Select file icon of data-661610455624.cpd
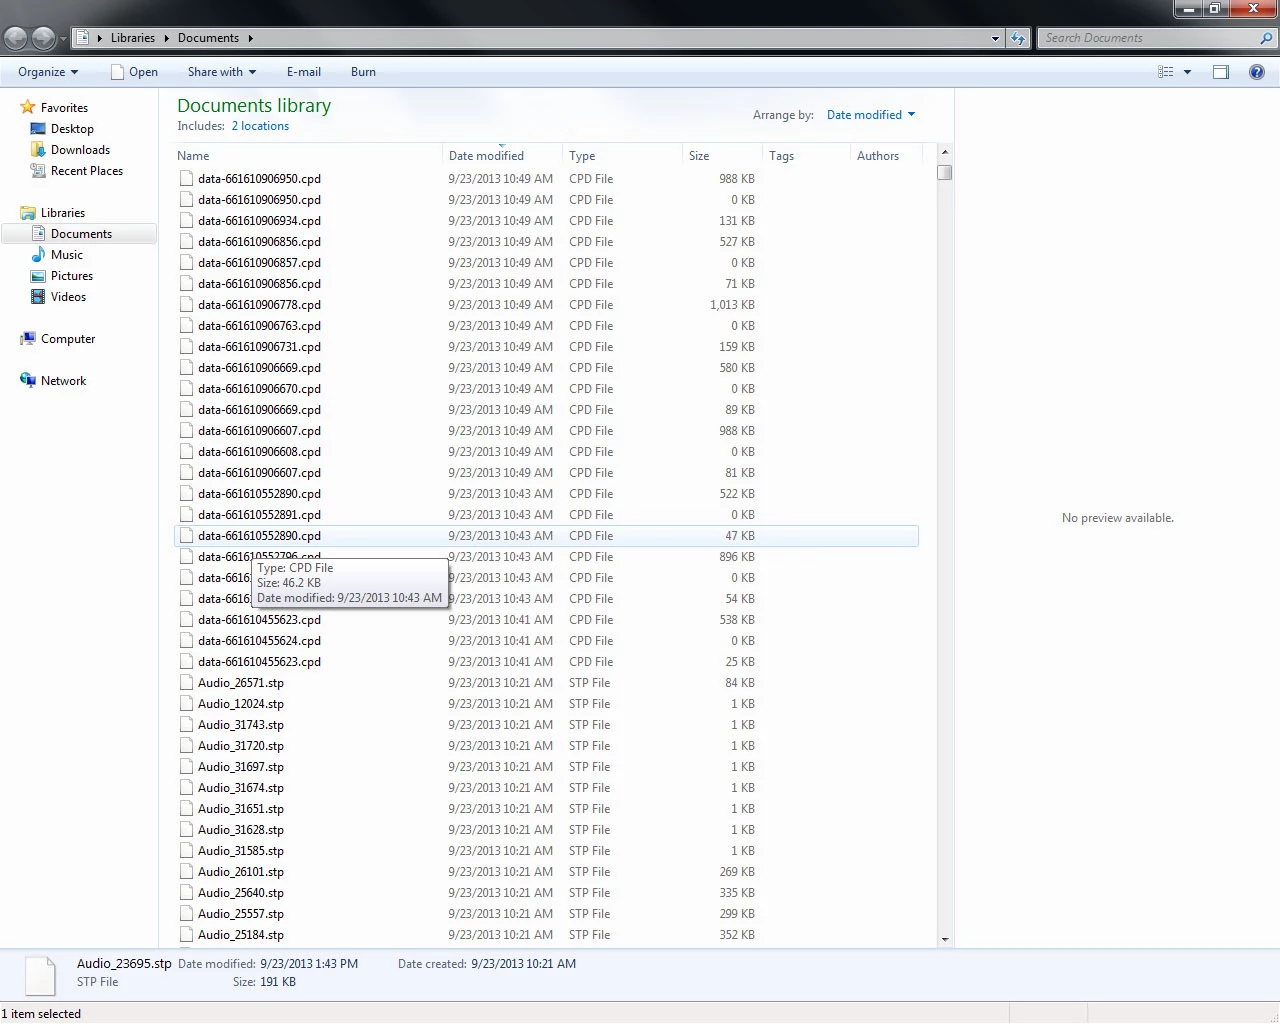Viewport: 1280px width, 1024px height. pos(186,641)
